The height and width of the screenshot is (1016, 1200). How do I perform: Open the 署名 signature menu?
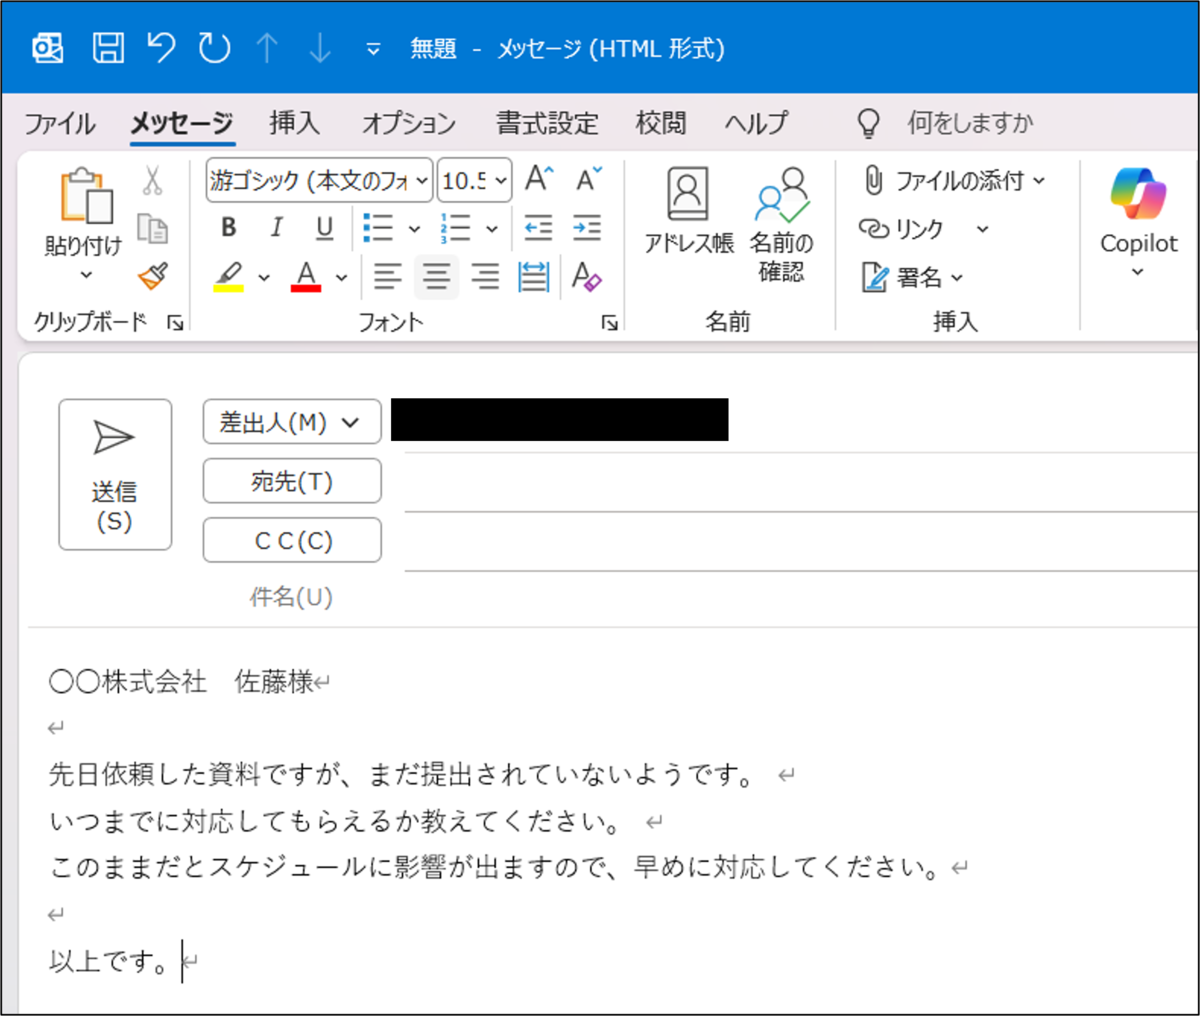(912, 277)
